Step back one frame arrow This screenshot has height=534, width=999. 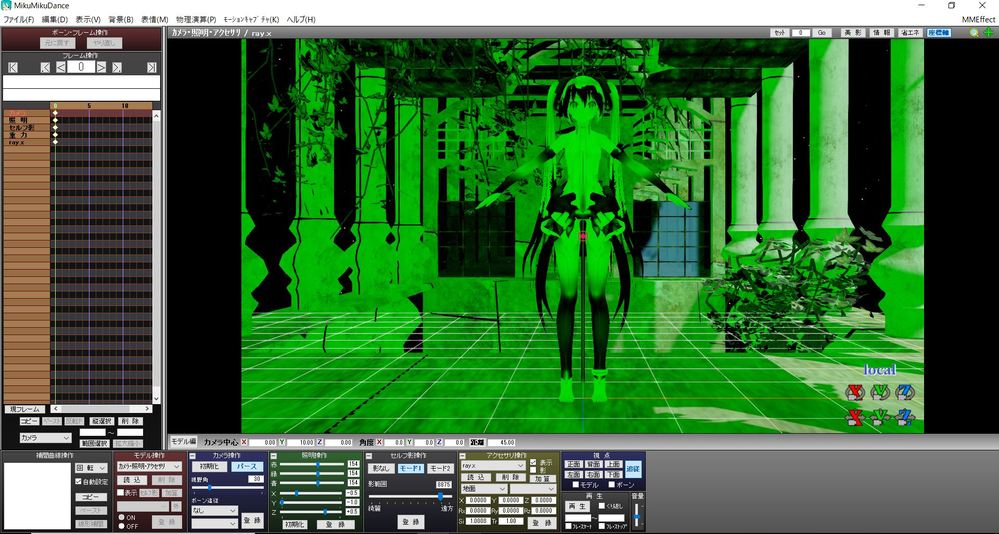(61, 67)
